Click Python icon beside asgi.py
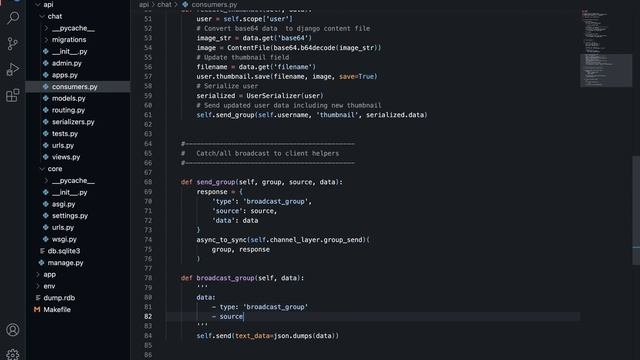Screen dimensions: 640x360 pyautogui.click(x=46, y=204)
